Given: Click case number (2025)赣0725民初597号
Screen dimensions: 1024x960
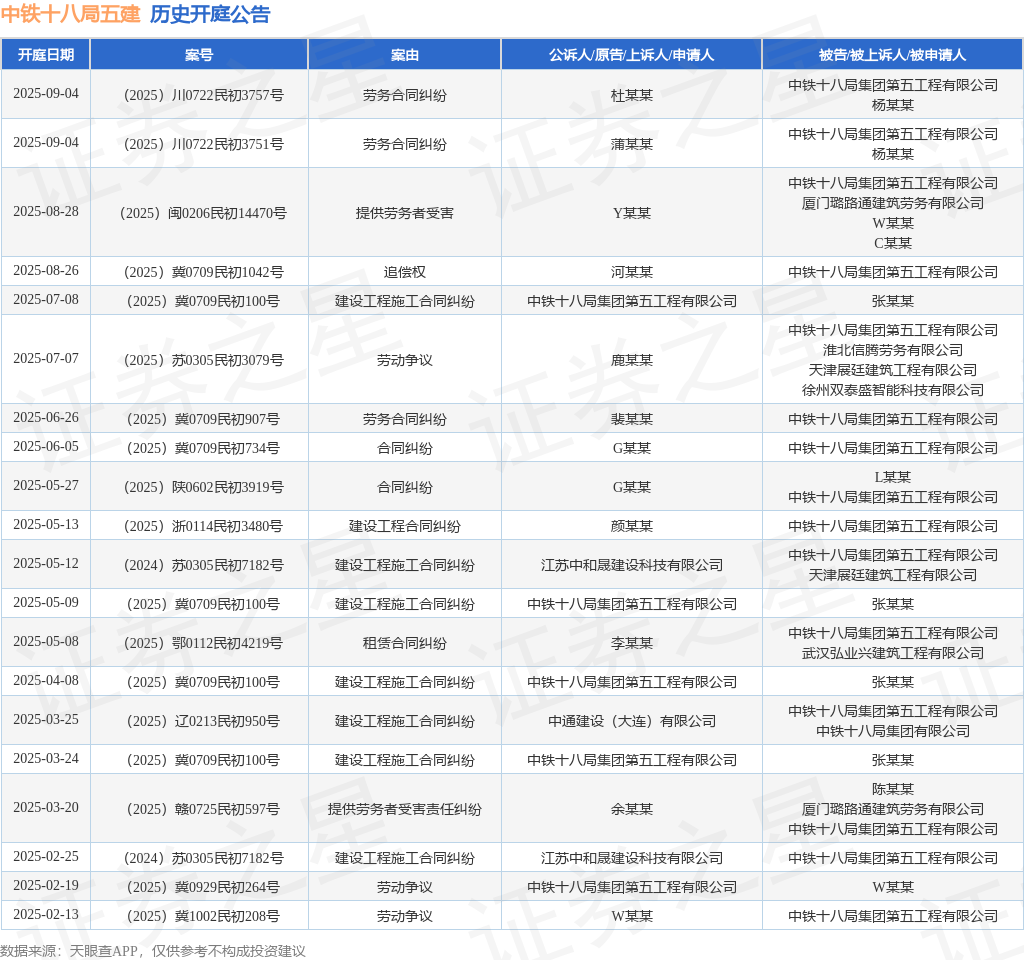Looking at the screenshot, I should tap(203, 809).
